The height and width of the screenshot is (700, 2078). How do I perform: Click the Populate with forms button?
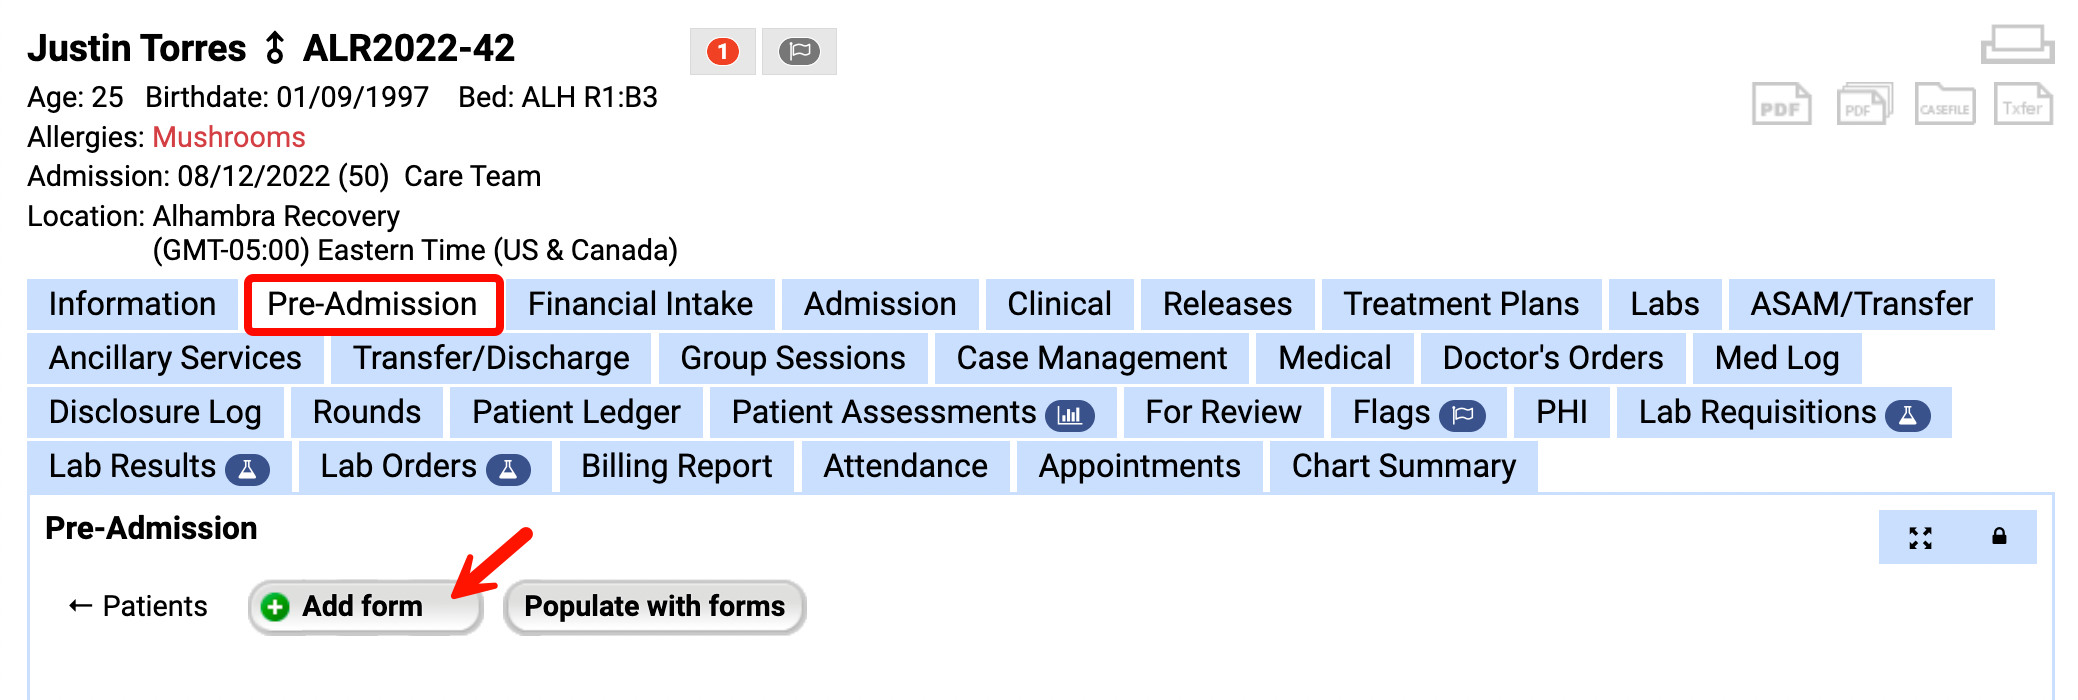(x=654, y=606)
